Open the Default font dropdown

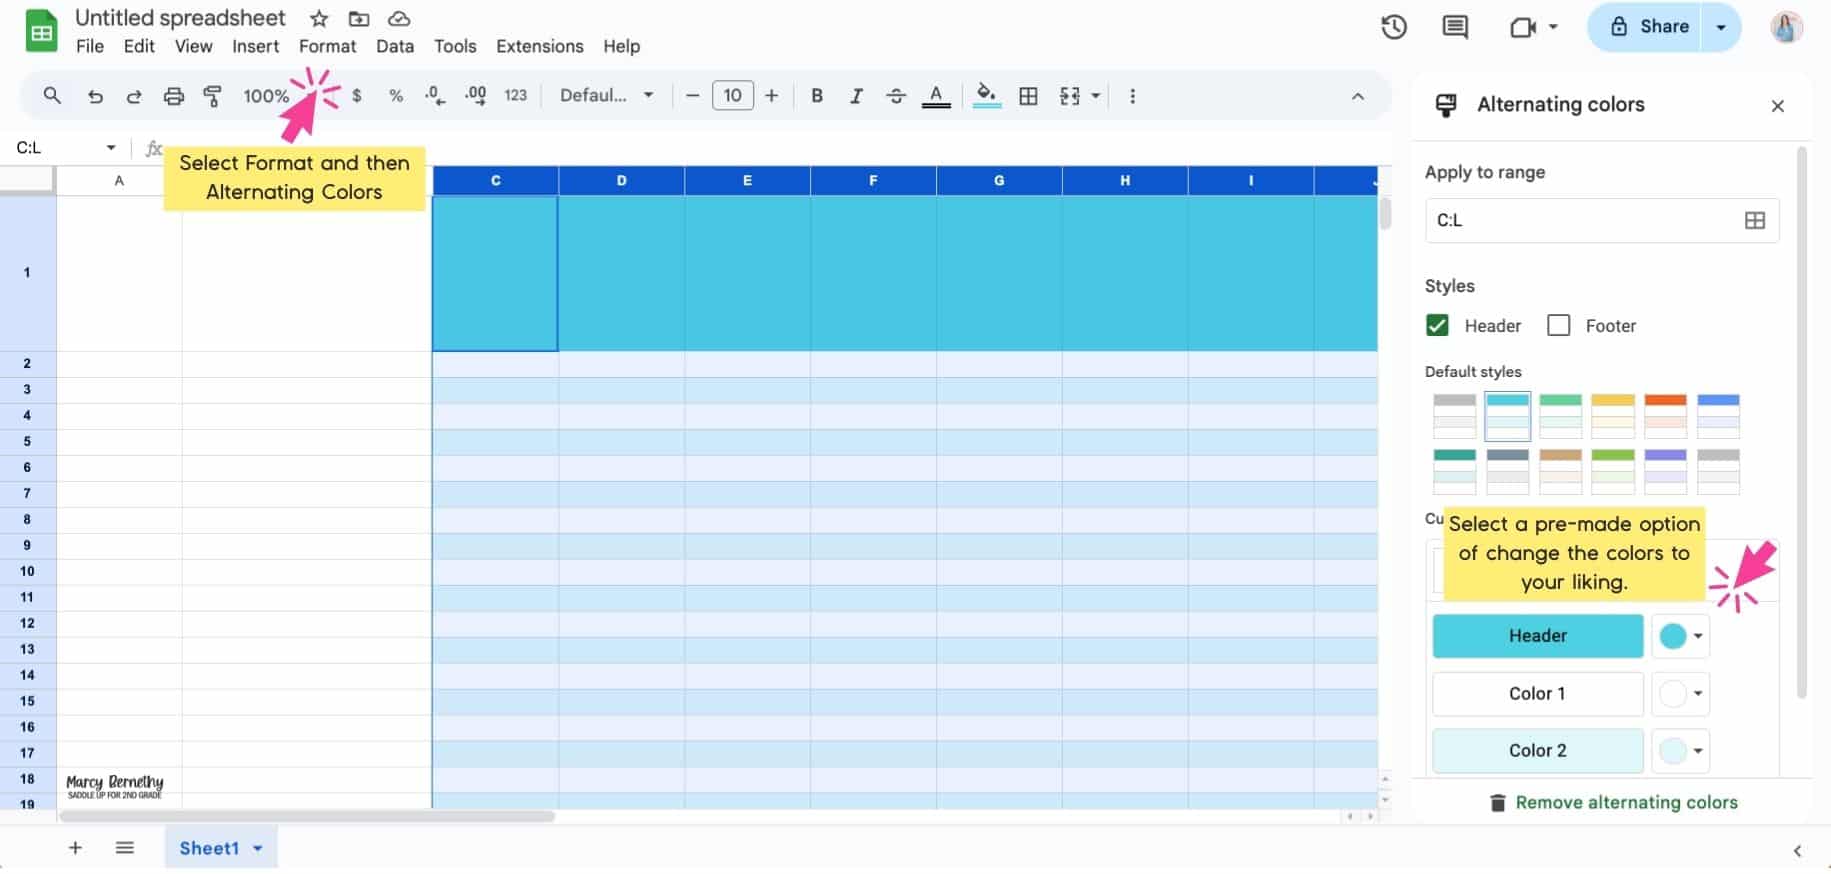pos(606,96)
